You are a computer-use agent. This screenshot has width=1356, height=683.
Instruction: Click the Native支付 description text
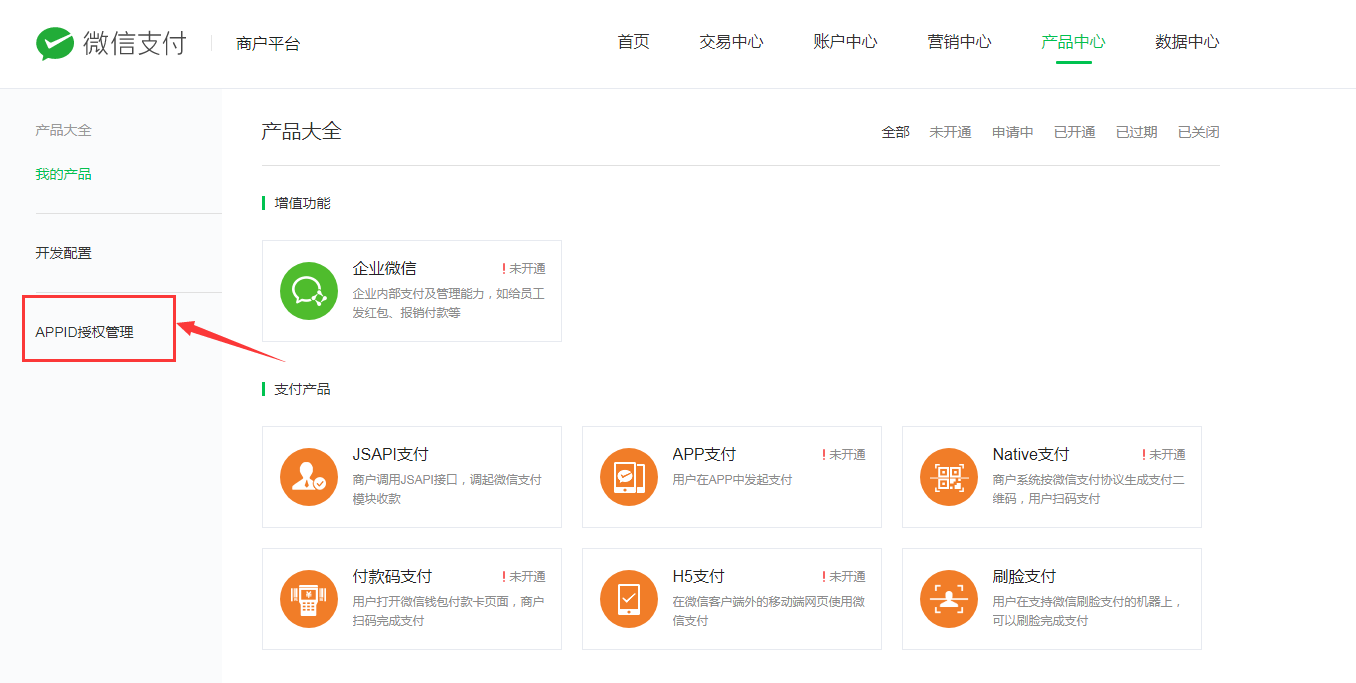pyautogui.click(x=1089, y=489)
